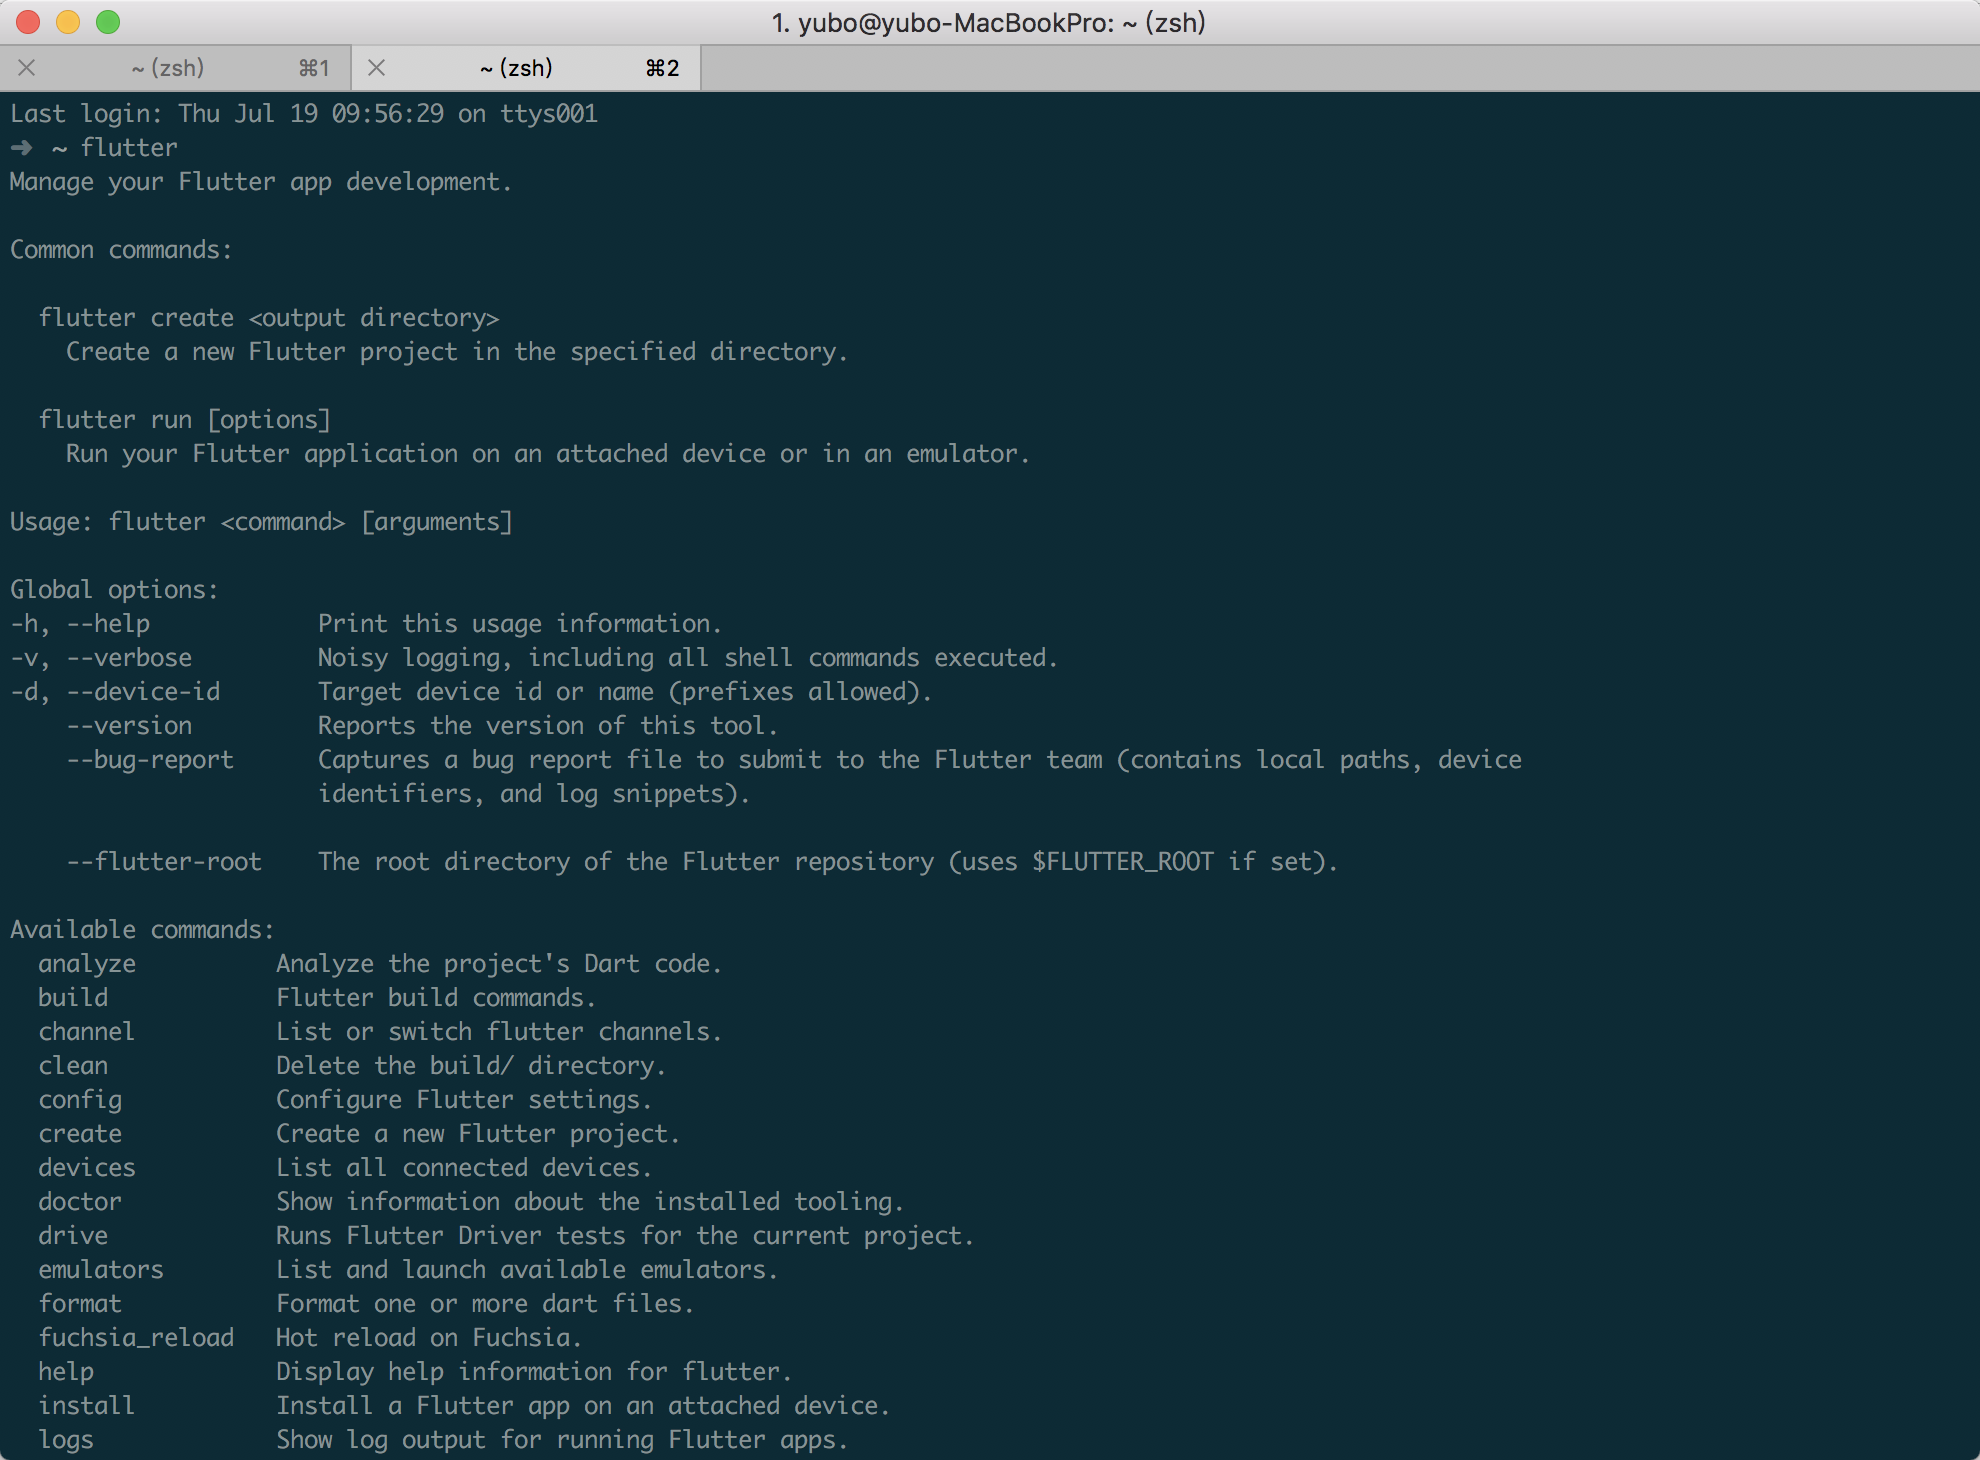The width and height of the screenshot is (1980, 1460).
Task: Click the 'install' command name
Action: (87, 1406)
